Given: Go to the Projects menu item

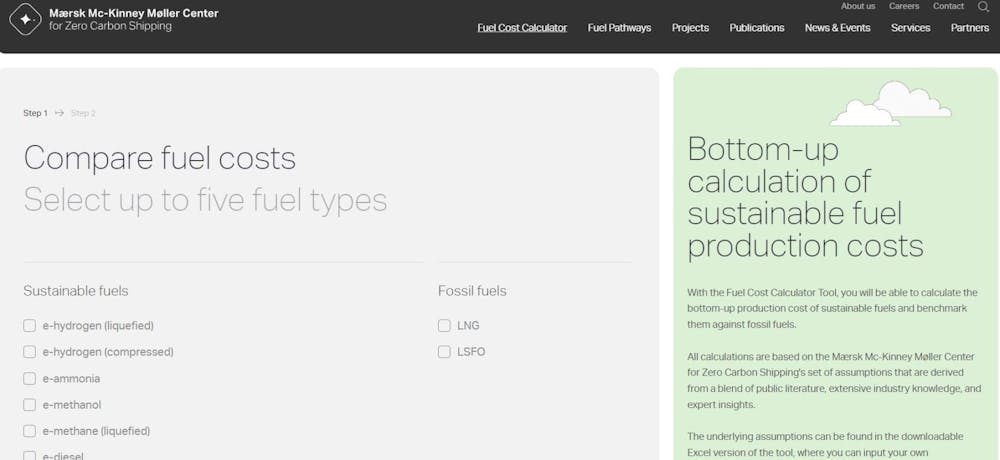Looking at the screenshot, I should (x=690, y=28).
